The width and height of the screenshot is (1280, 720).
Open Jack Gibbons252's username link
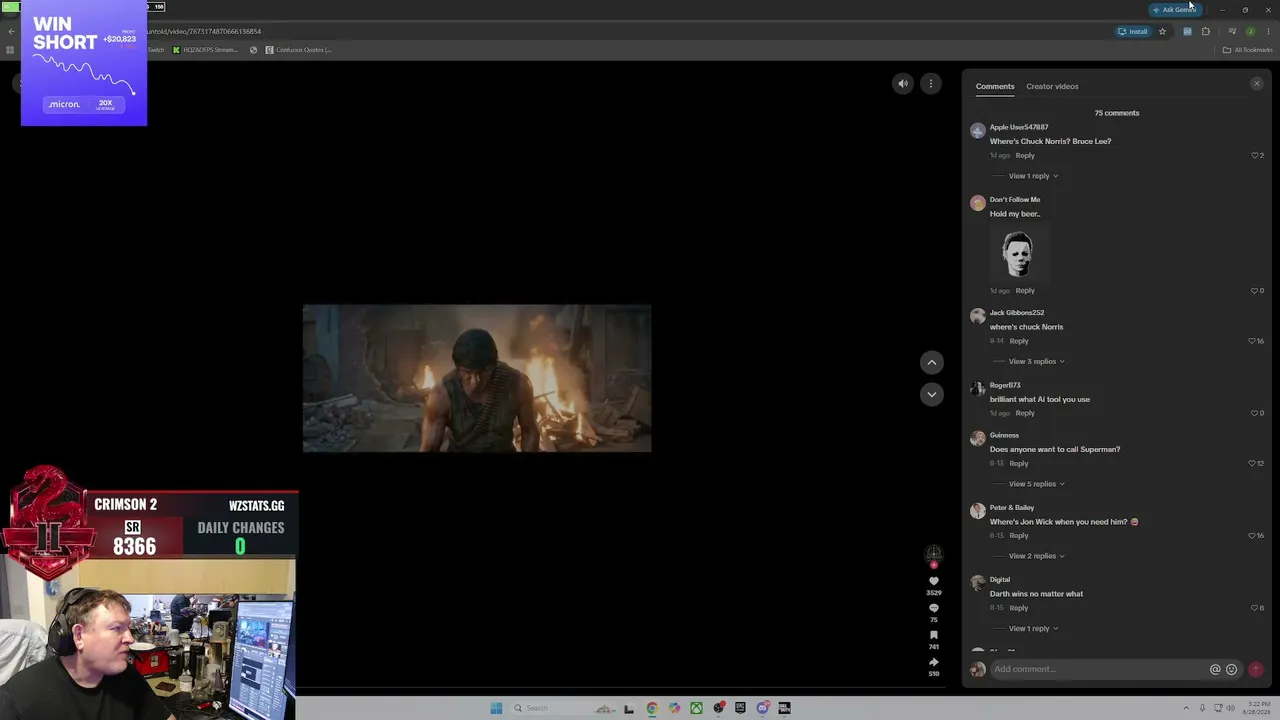click(1017, 313)
